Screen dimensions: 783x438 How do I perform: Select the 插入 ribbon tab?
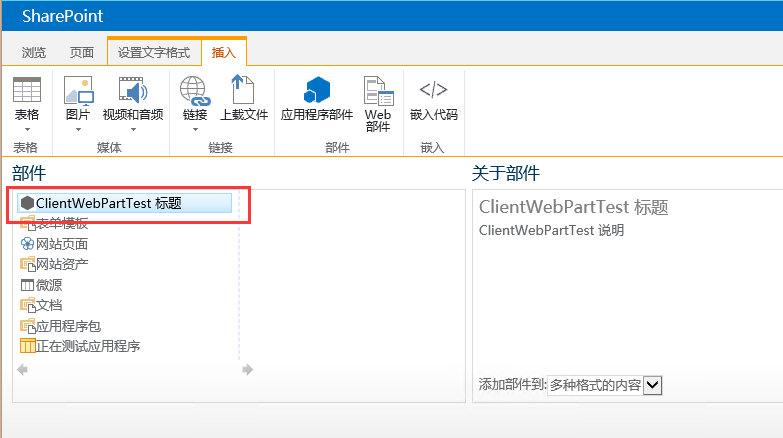click(x=223, y=52)
